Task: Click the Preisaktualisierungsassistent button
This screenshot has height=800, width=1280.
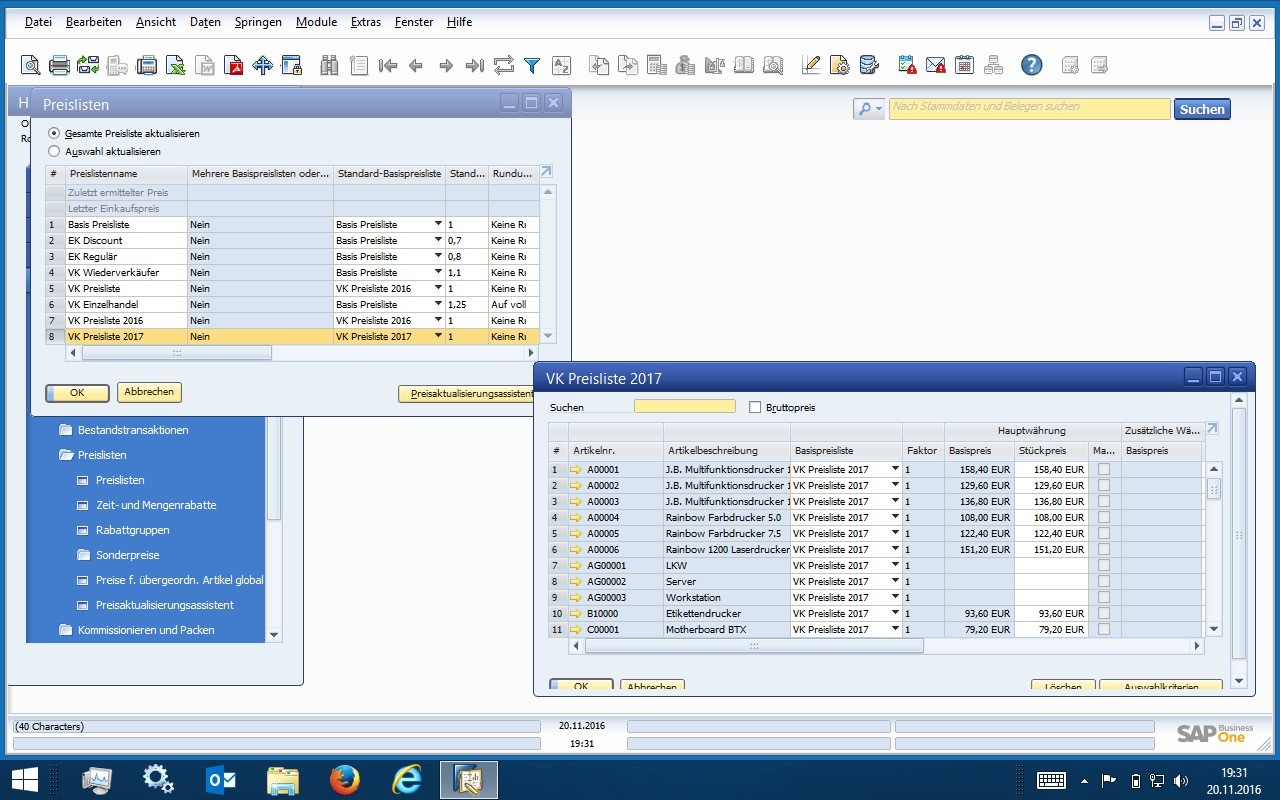Action: tap(466, 394)
